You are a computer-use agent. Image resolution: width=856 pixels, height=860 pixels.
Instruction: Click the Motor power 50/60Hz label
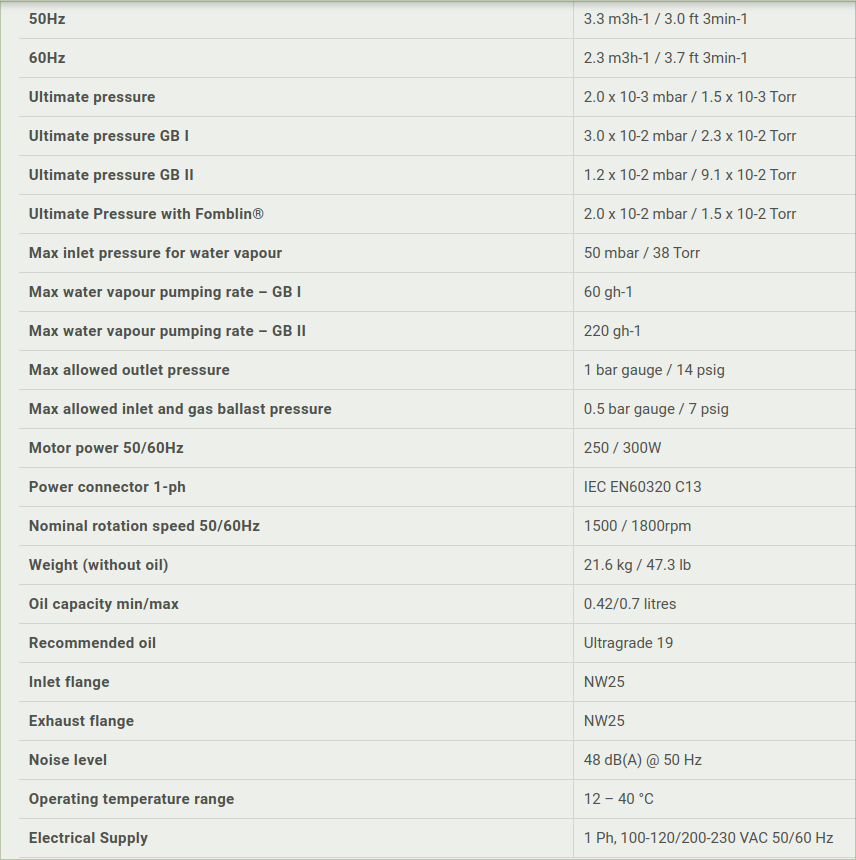106,448
